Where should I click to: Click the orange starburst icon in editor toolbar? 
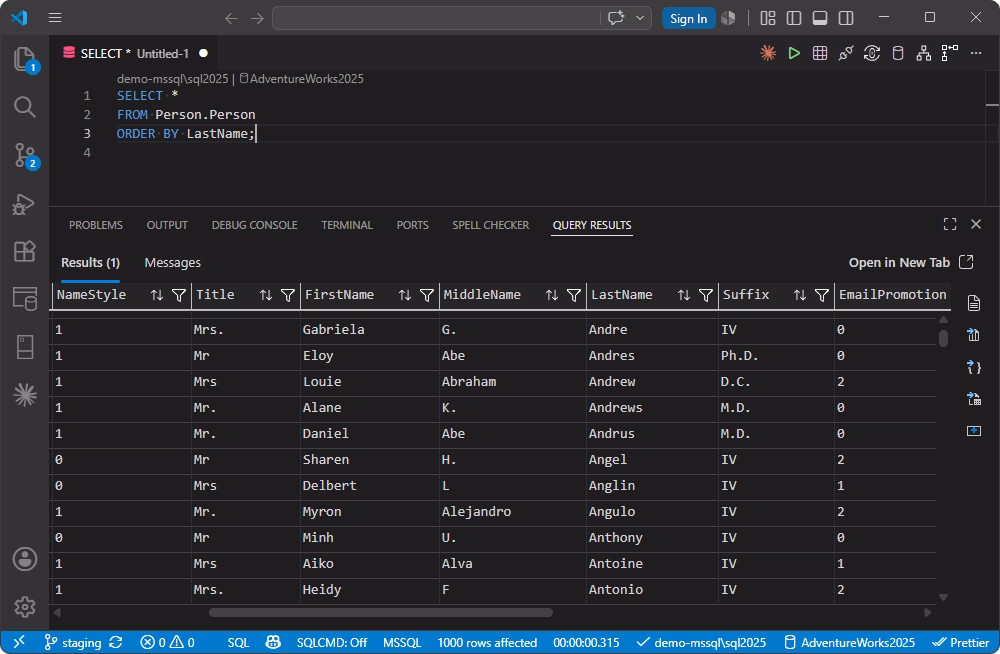(768, 54)
